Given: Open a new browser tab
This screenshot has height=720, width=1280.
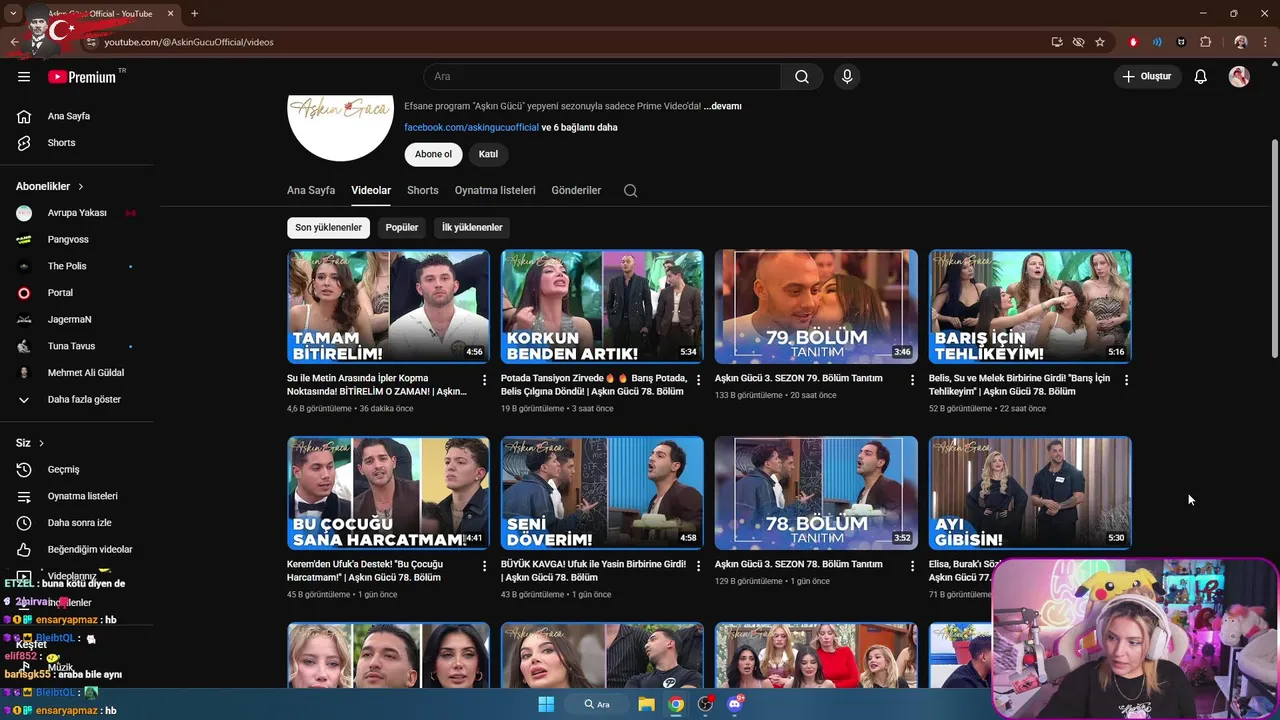Looking at the screenshot, I should pos(194,13).
